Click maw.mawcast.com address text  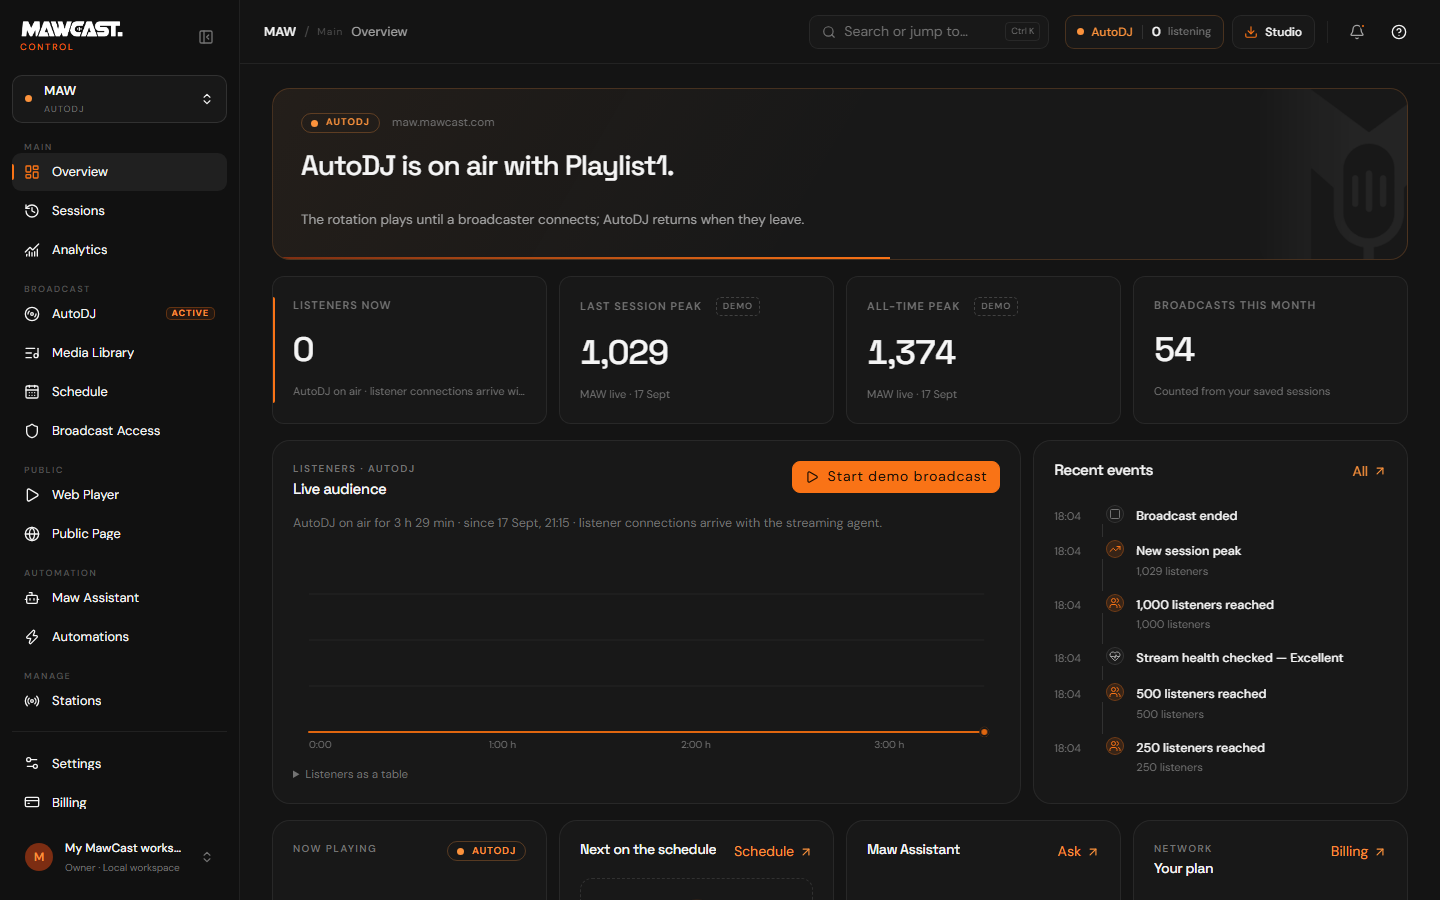(x=443, y=122)
